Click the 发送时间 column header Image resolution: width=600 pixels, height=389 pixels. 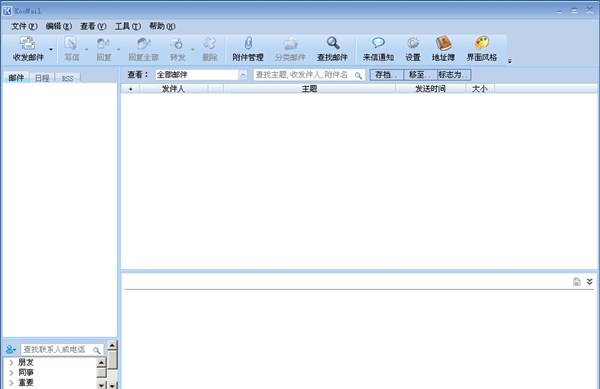(430, 89)
